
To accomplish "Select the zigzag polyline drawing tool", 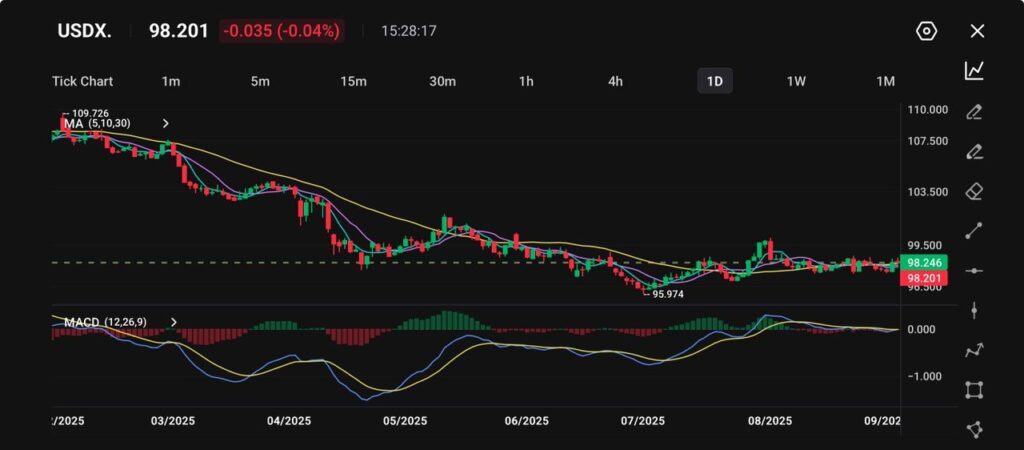I will (x=974, y=350).
